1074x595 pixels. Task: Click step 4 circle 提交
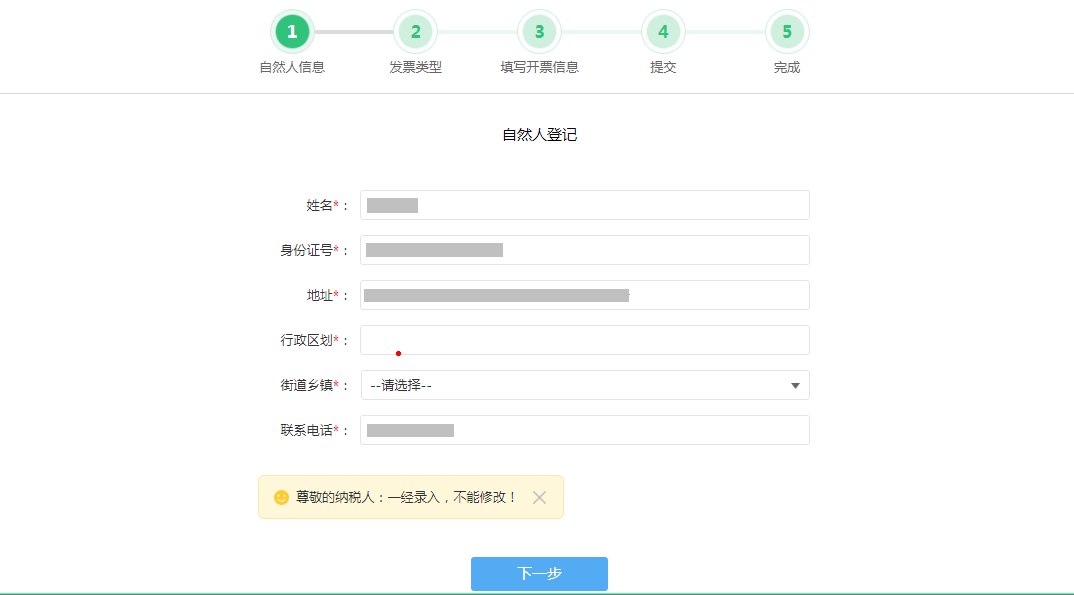click(663, 32)
